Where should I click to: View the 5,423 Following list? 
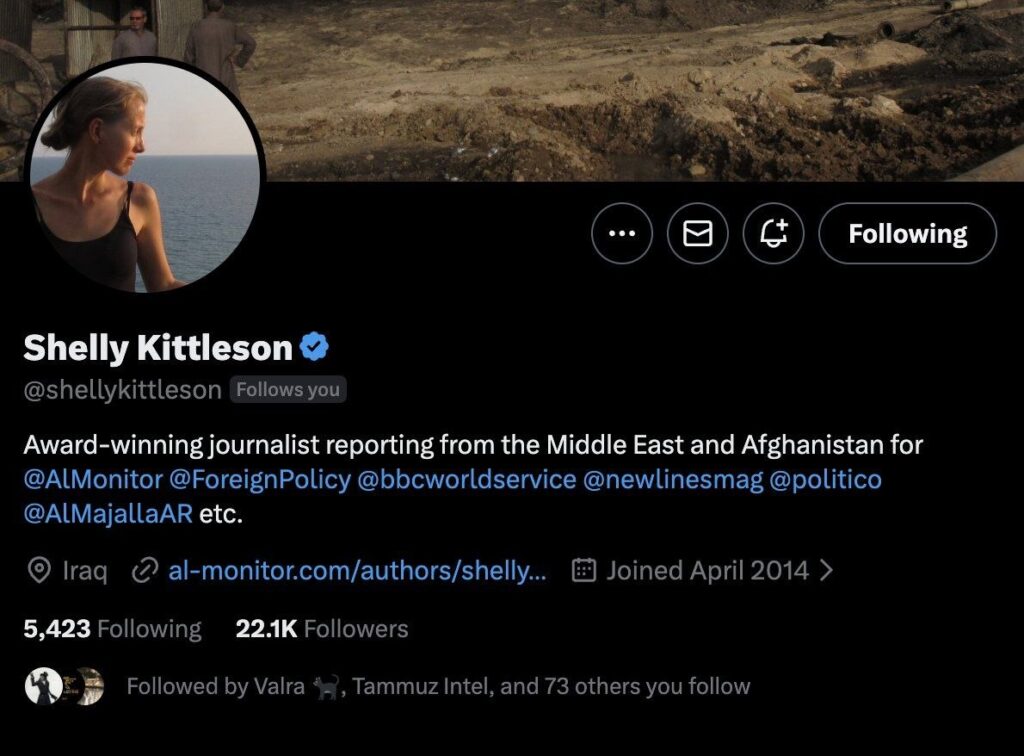[112, 629]
